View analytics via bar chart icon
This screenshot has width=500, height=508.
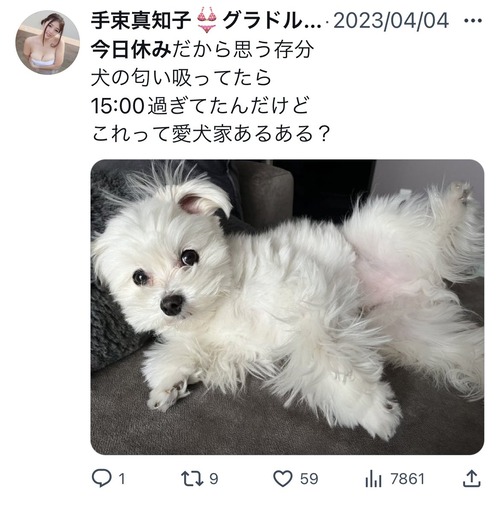pos(373,479)
